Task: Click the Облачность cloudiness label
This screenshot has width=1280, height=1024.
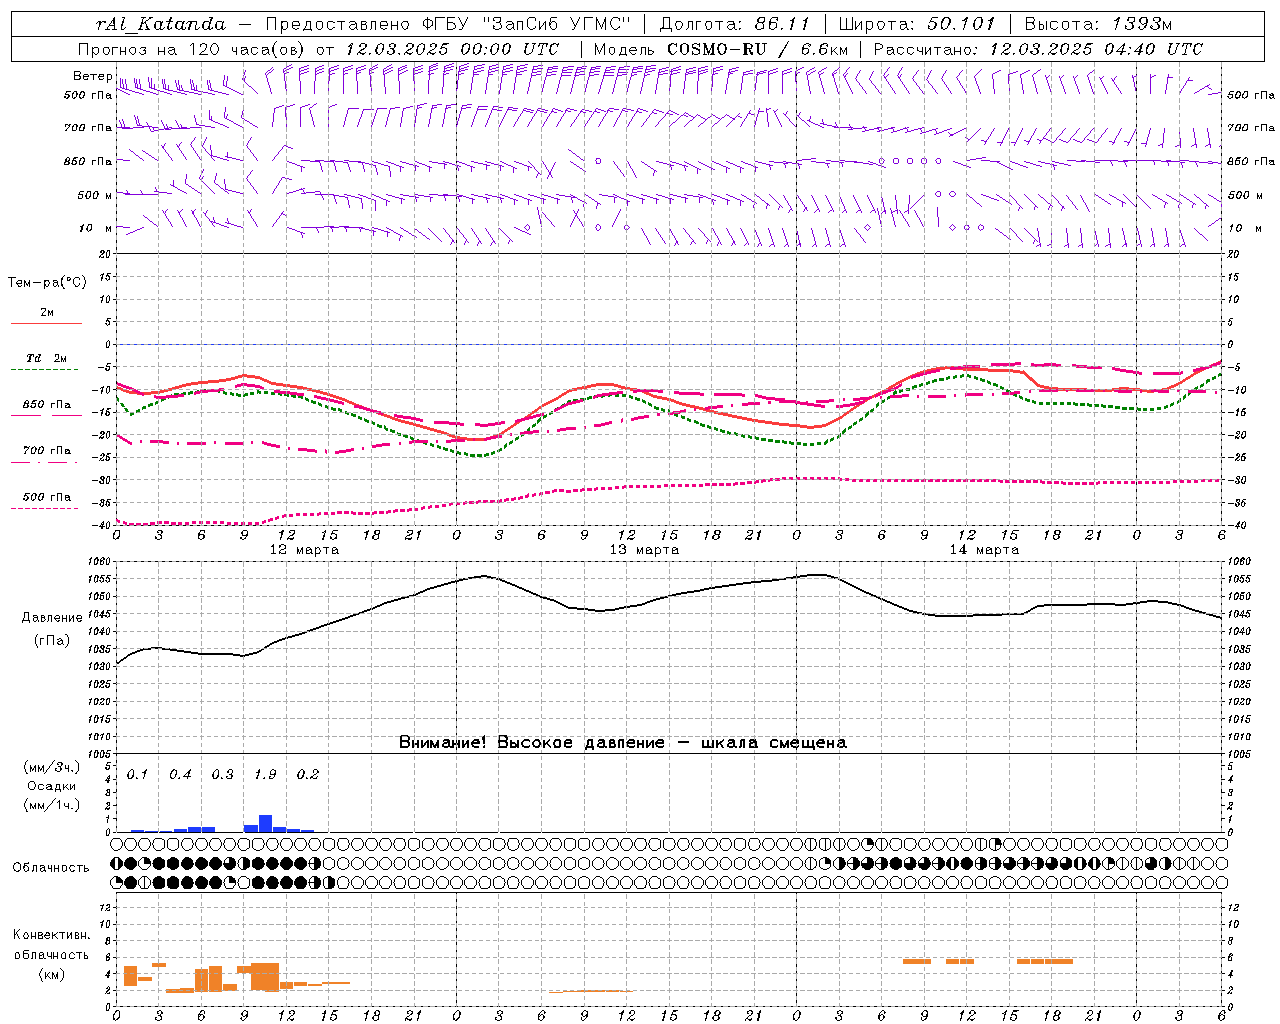Action: 51,868
